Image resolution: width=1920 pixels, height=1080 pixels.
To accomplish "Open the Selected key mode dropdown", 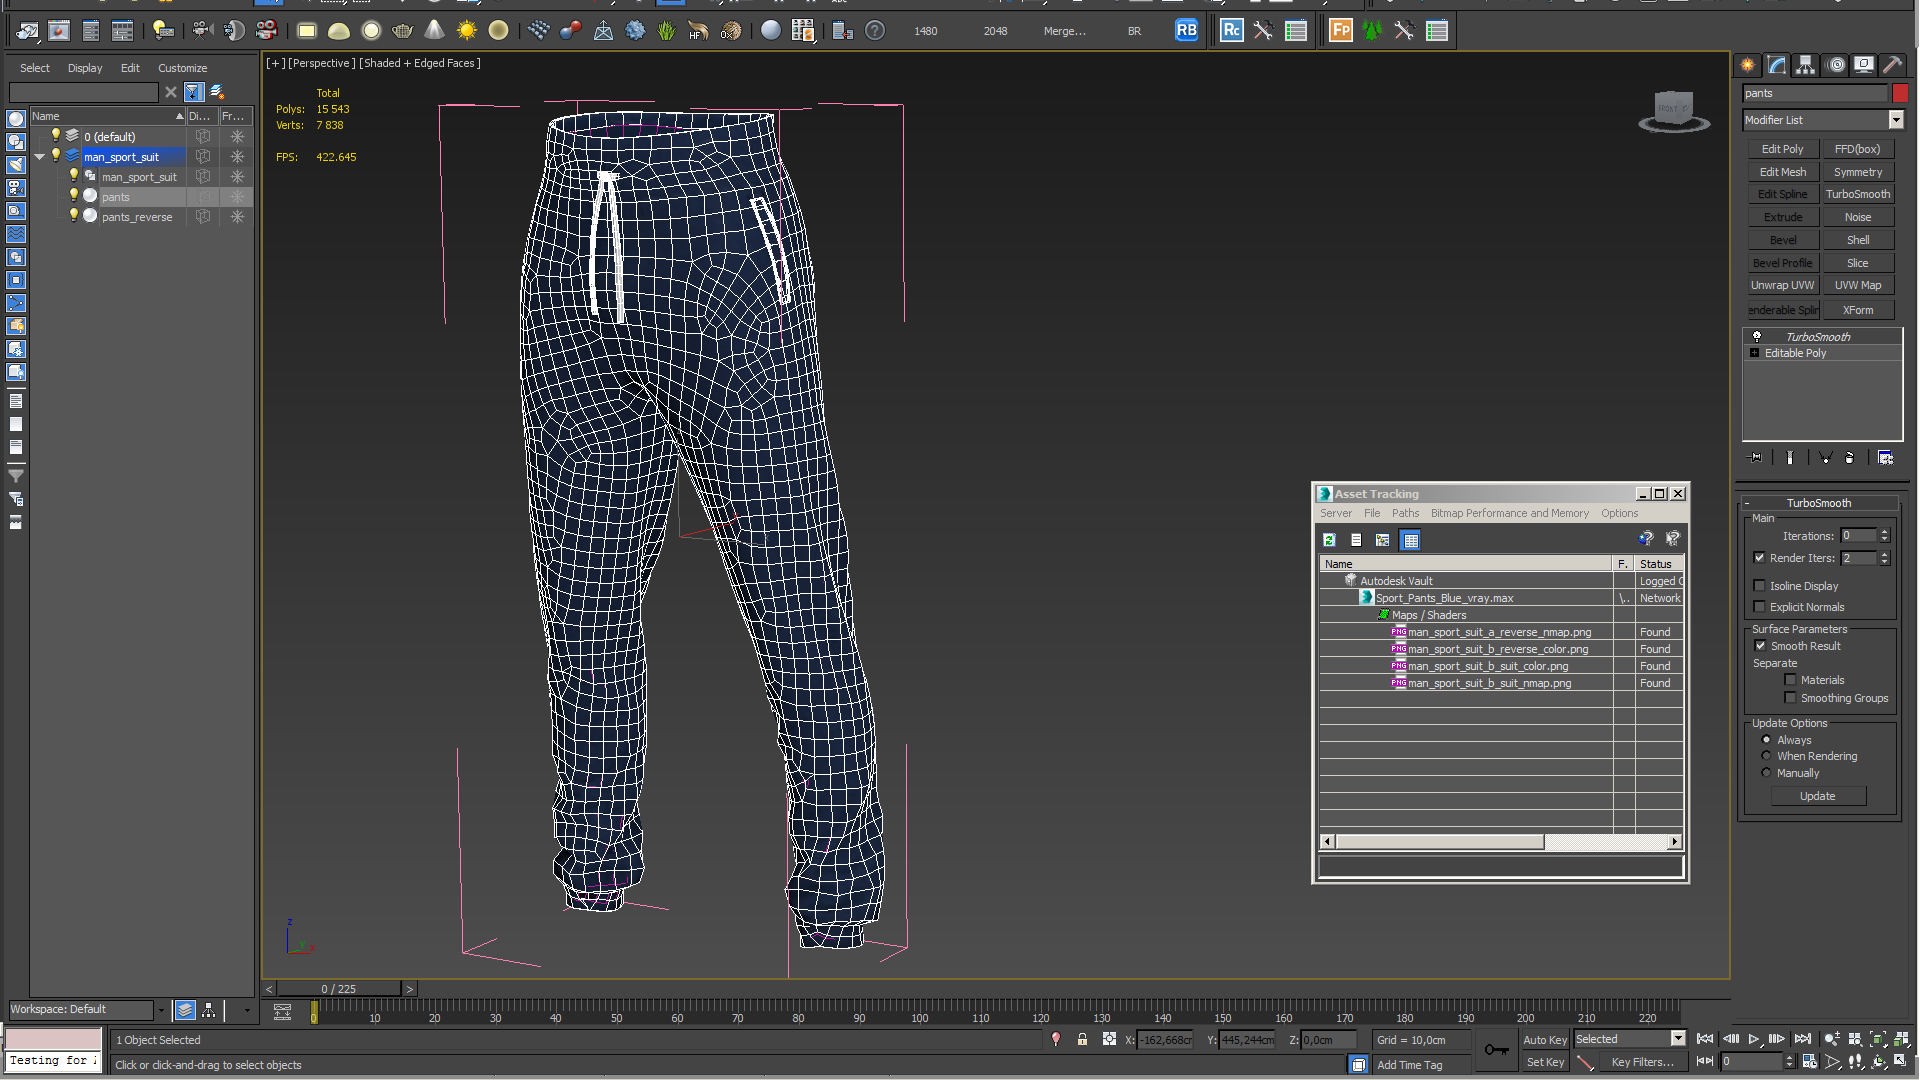I will pos(1678,1039).
